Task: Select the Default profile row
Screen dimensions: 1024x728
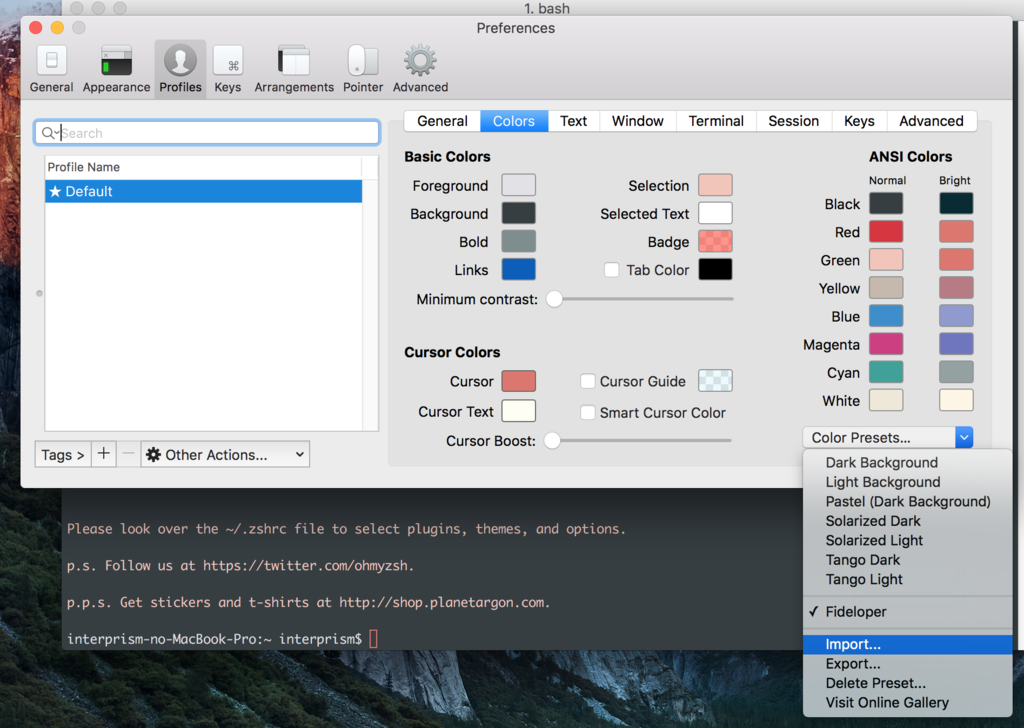Action: [203, 191]
